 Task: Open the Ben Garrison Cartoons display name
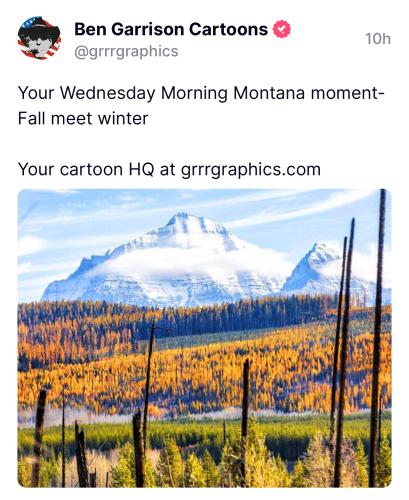(x=171, y=29)
